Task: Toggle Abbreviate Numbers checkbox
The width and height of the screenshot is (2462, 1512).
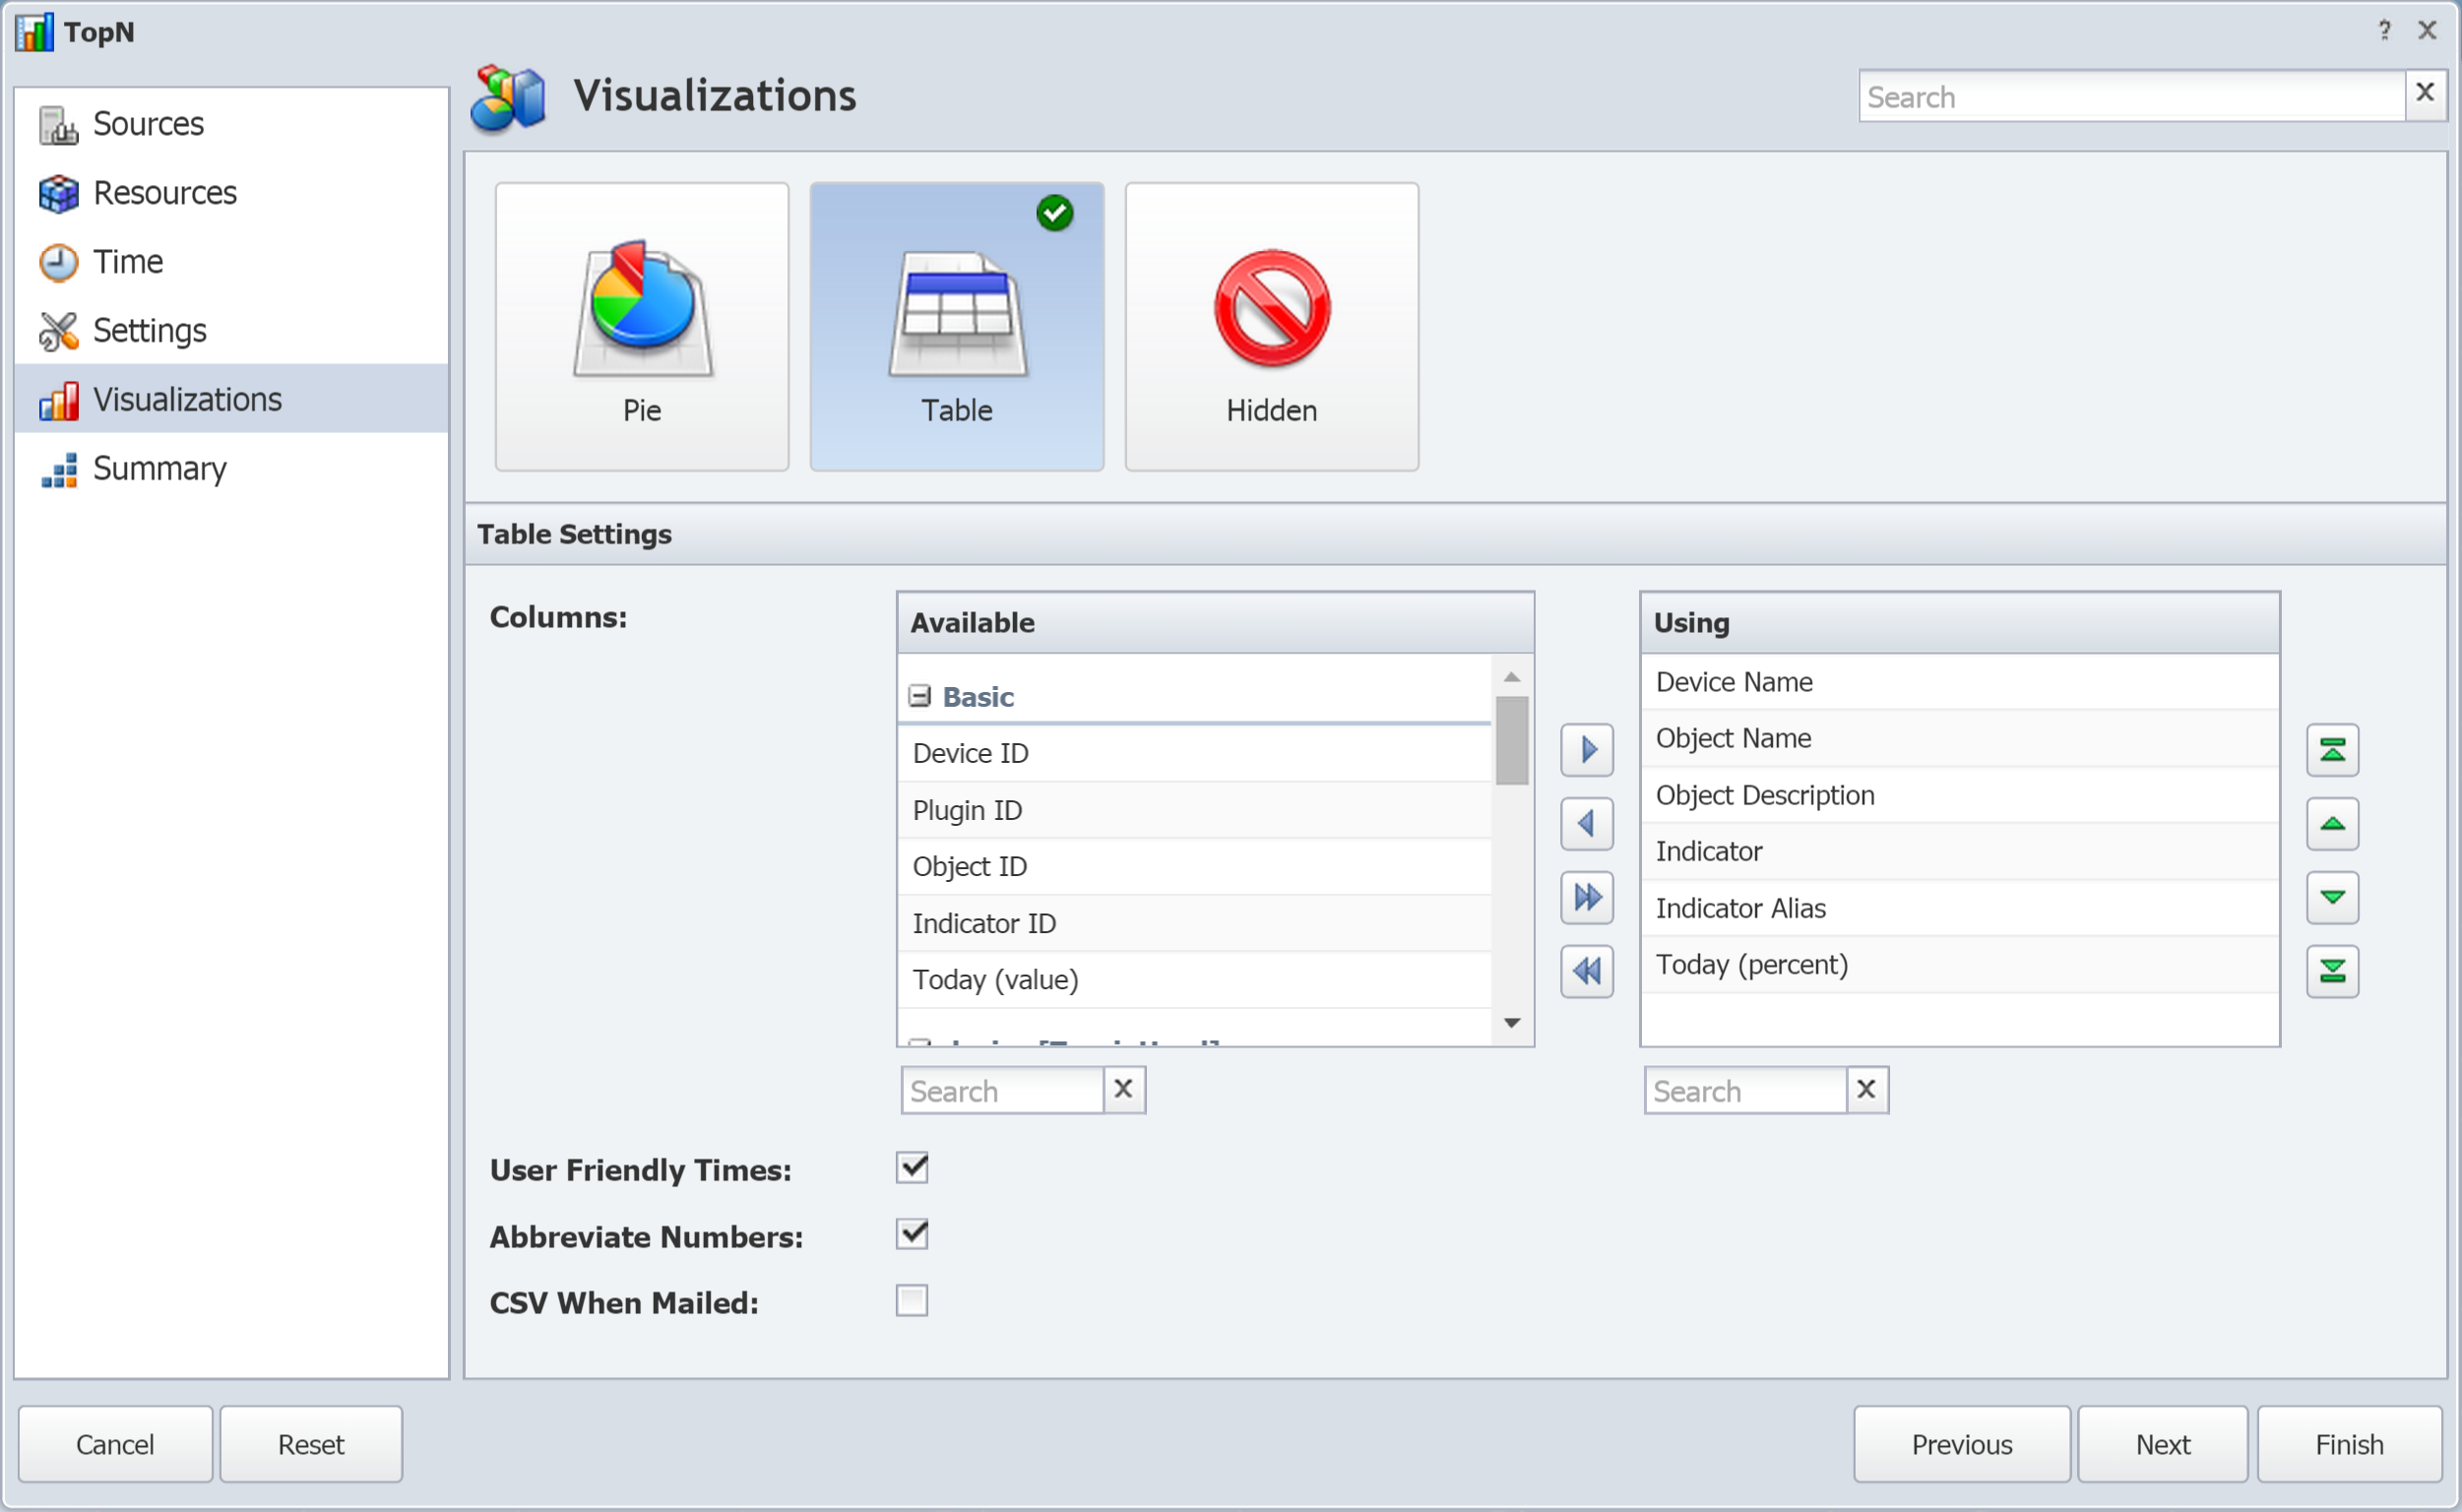Action: (913, 1234)
